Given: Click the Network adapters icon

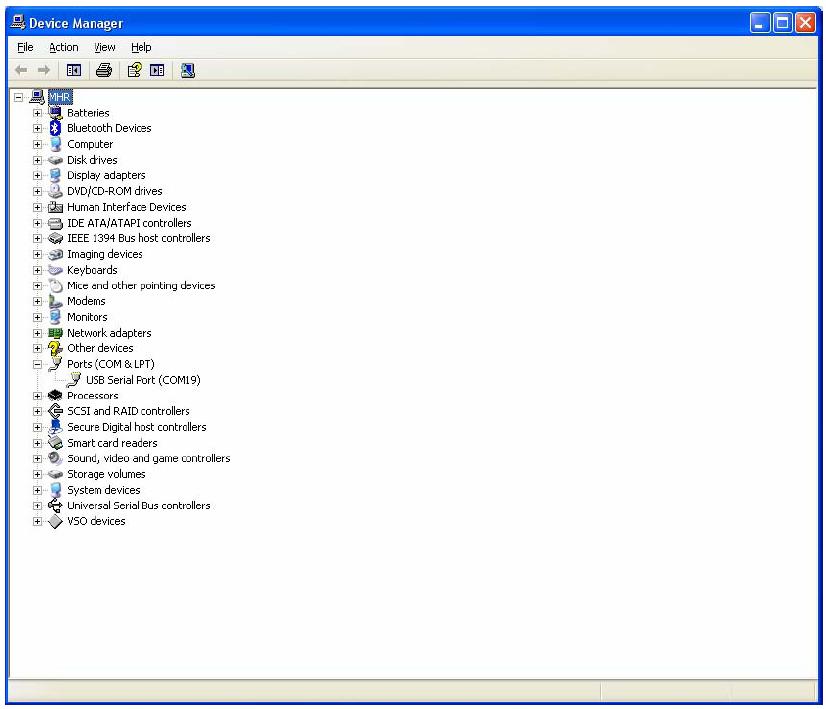Looking at the screenshot, I should click(x=55, y=333).
